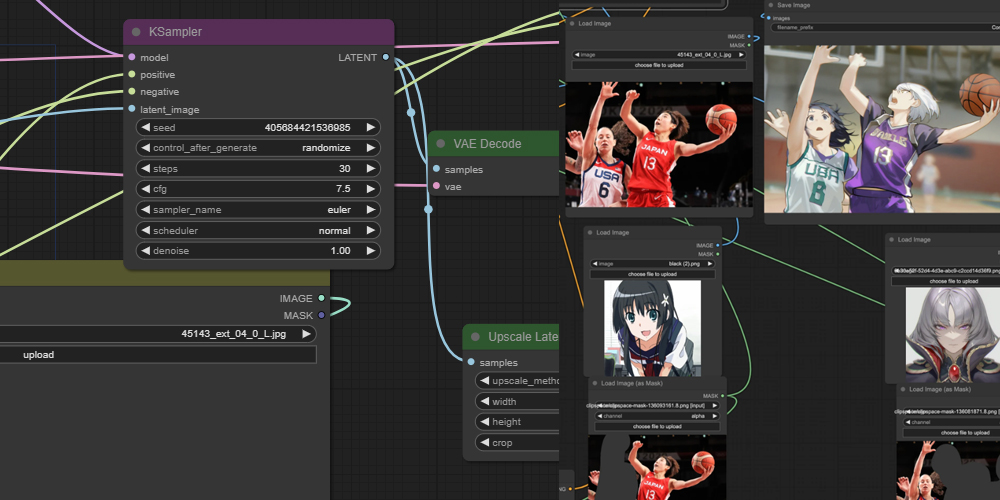Screen dimensions: 1000x500
Task: Click the KSampler node title text
Action: click(x=175, y=32)
